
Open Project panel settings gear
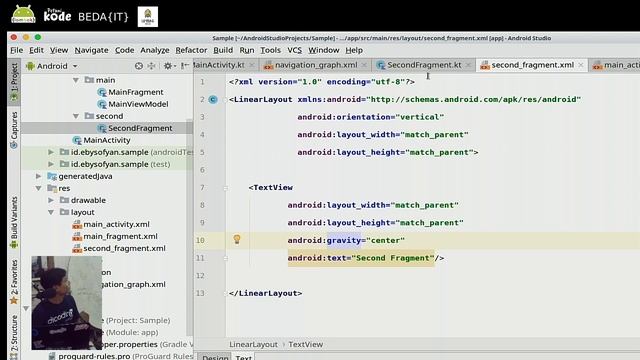[x=169, y=66]
